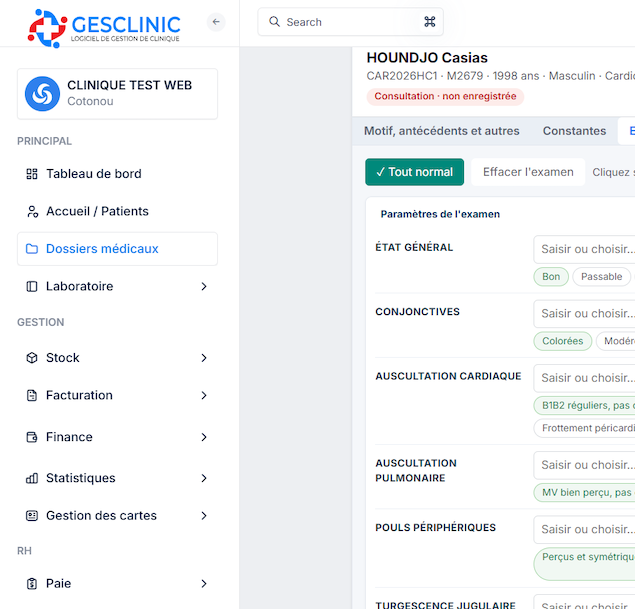This screenshot has height=609, width=635.
Task: Open Motif, antécédents et autres tab
Action: pos(441,131)
